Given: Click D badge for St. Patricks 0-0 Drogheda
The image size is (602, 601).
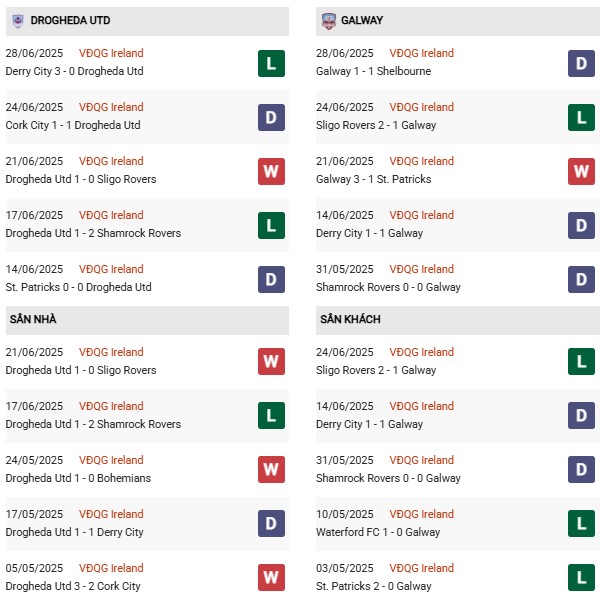Looking at the screenshot, I should coord(271,279).
